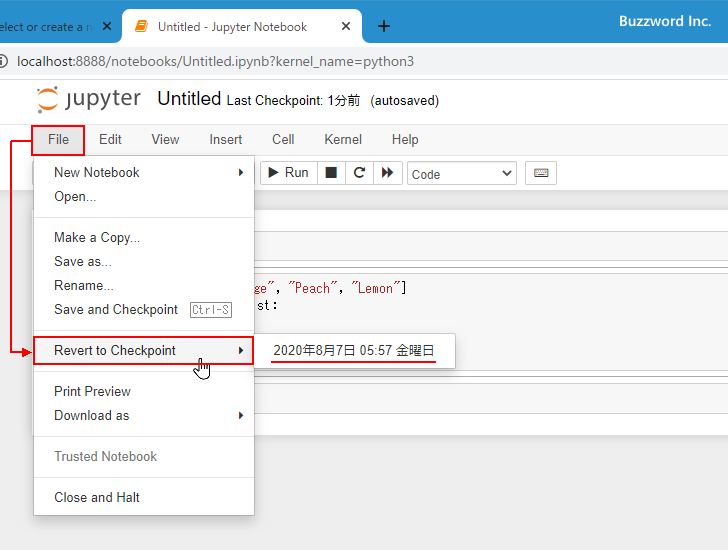
Task: Switch to the Untitled - Jupyter Notebook tab
Action: pos(242,26)
